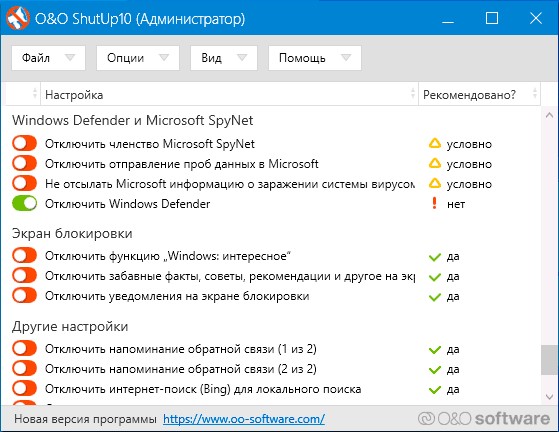Toggle 'Отключить уведомления на экране блокировки' switch
The image size is (559, 432).
point(25,296)
